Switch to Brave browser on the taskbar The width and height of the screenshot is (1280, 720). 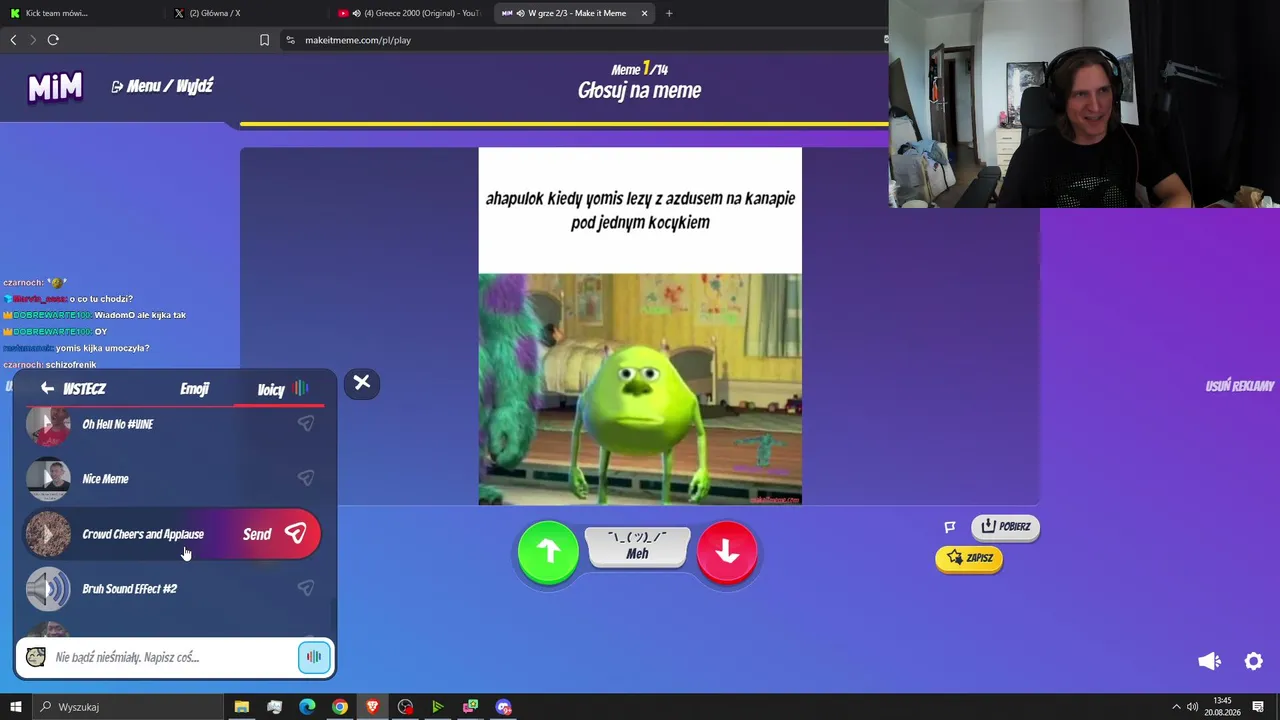pyautogui.click(x=373, y=707)
